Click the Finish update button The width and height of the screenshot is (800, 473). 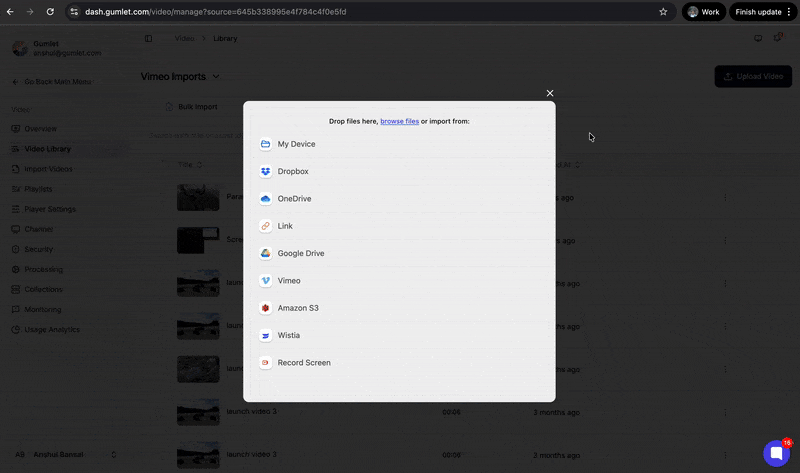click(x=758, y=12)
